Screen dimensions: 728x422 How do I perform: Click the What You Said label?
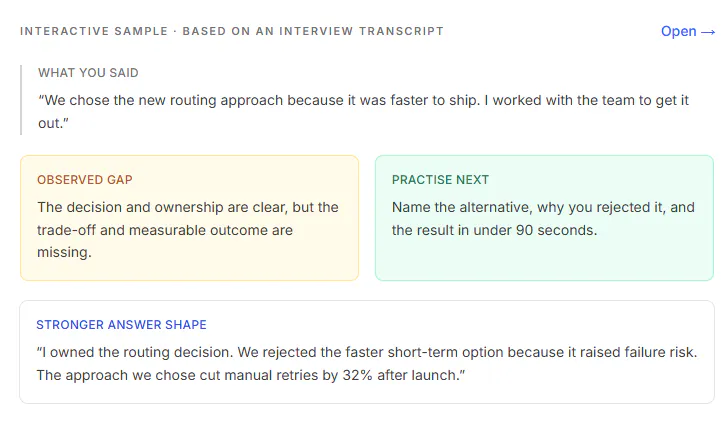[88, 73]
